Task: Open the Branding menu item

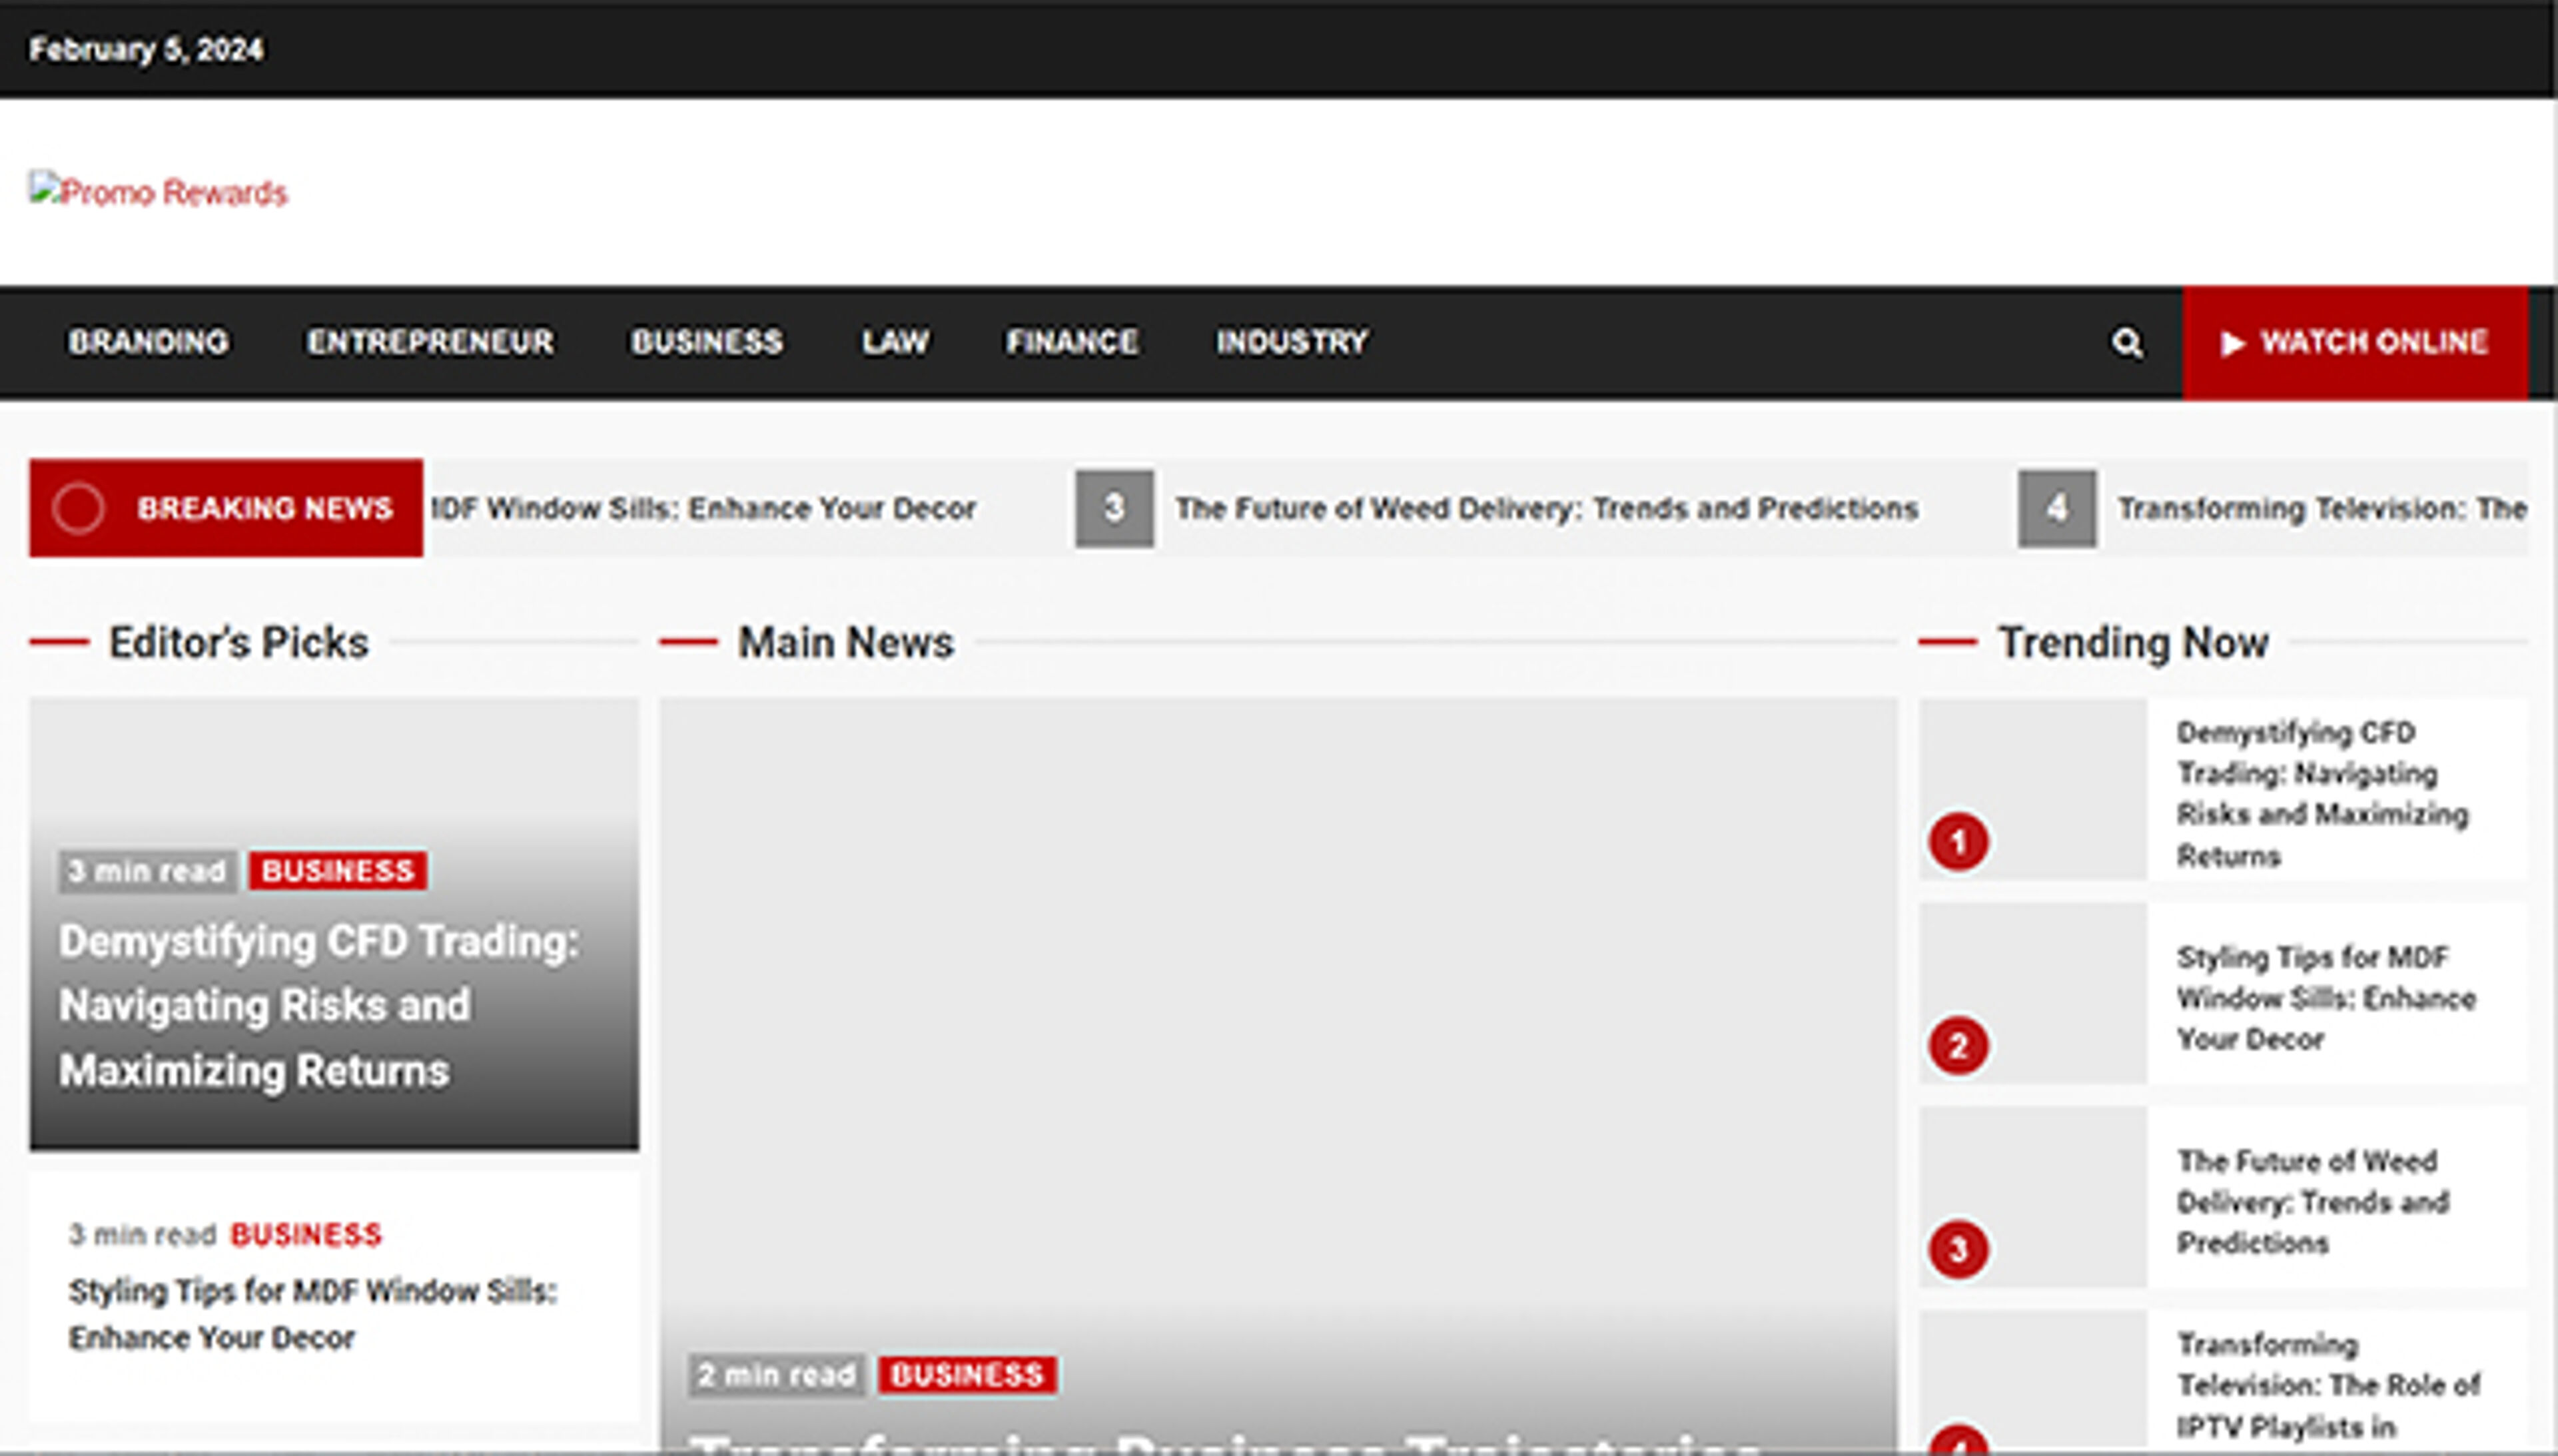Action: [x=148, y=343]
